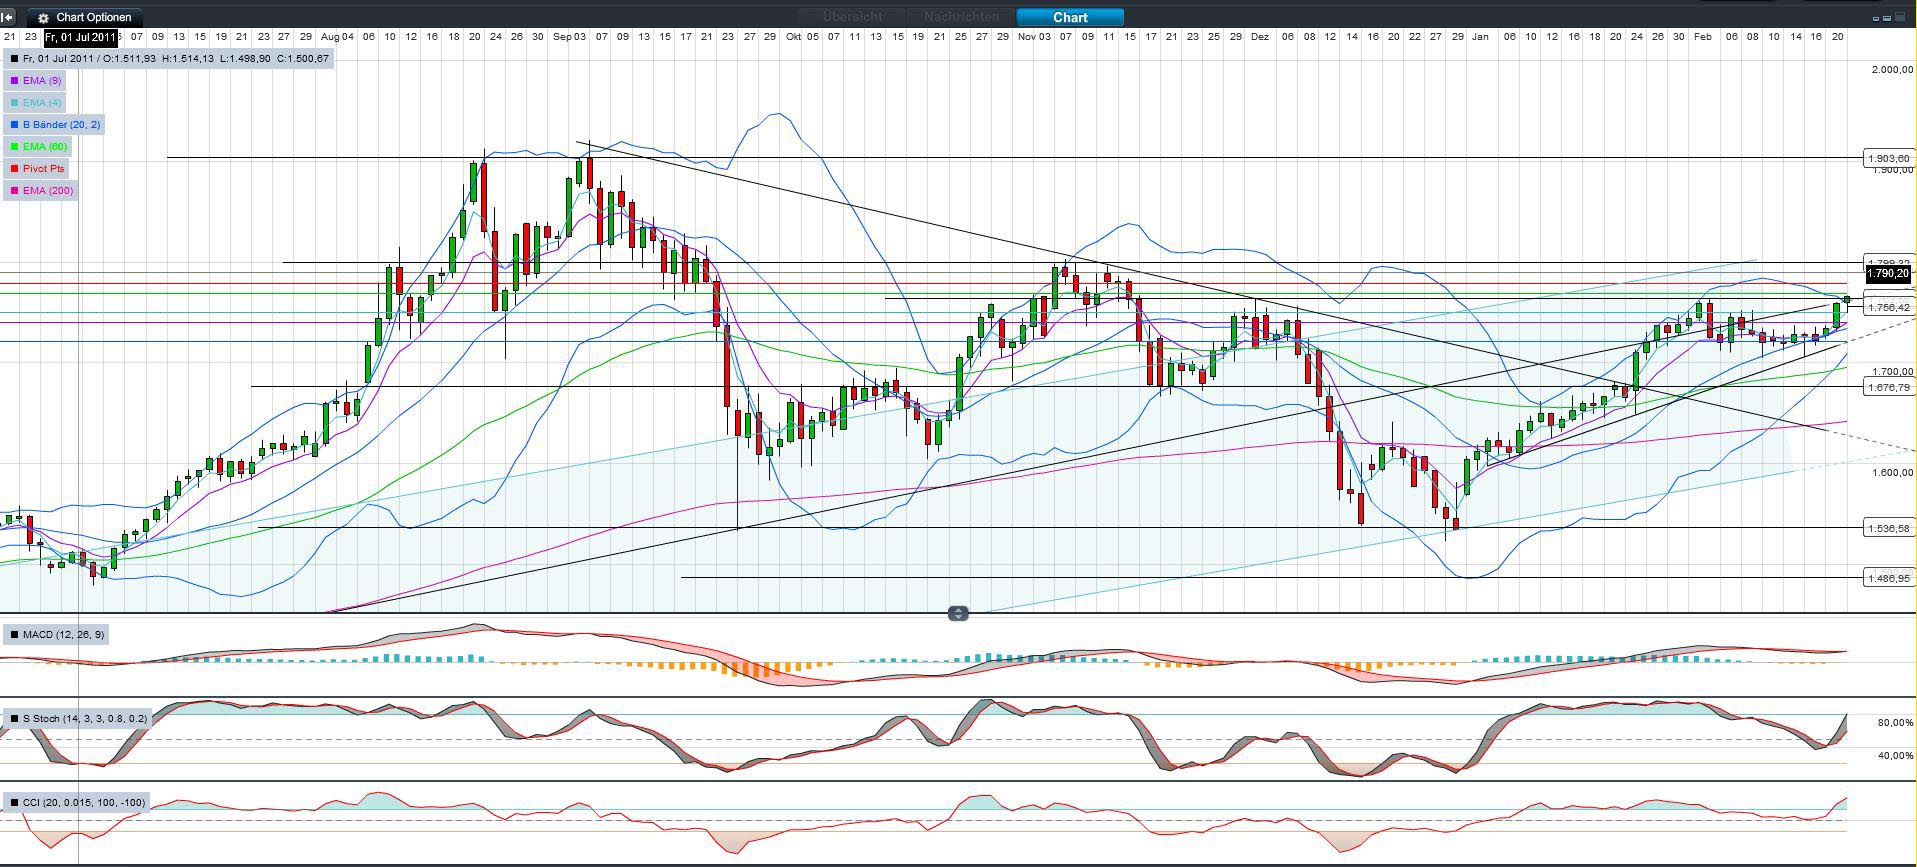Switch to the Übersicht tab
This screenshot has width=1917, height=867.
(x=853, y=17)
